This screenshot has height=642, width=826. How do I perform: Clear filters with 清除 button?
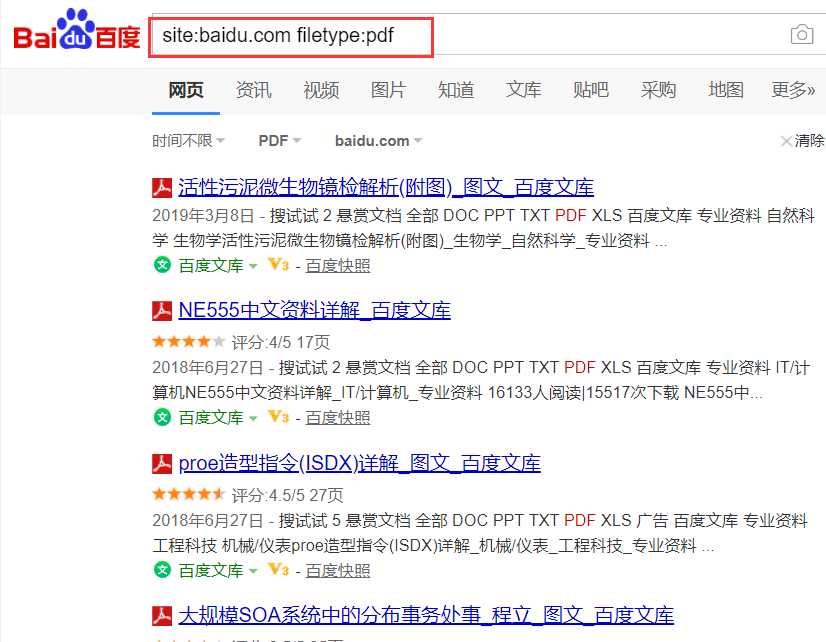[802, 141]
